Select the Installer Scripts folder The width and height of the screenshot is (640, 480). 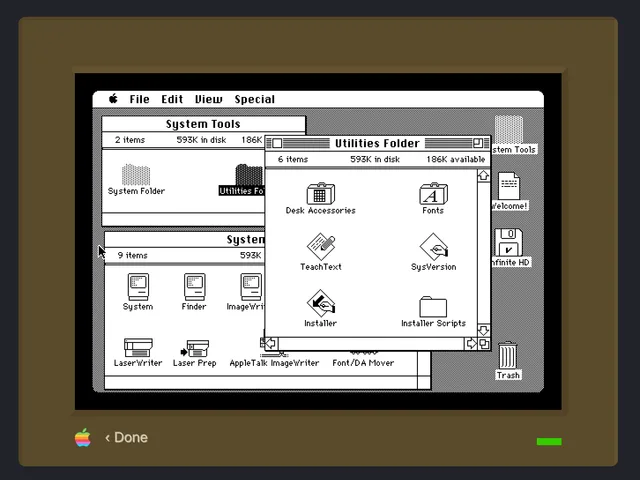(x=433, y=307)
